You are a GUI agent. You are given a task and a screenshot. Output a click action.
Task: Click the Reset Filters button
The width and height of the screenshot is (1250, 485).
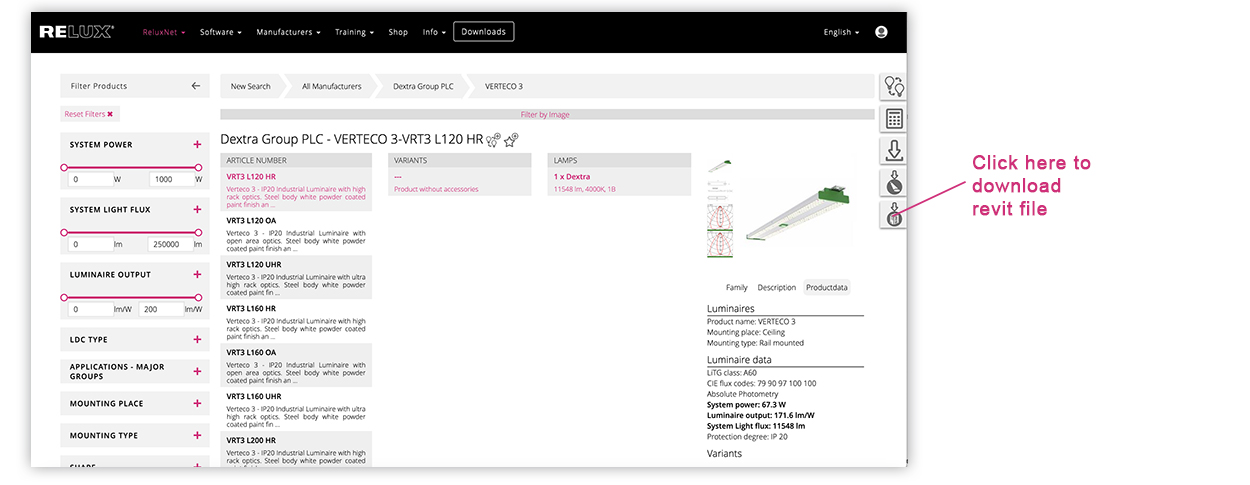coord(89,114)
